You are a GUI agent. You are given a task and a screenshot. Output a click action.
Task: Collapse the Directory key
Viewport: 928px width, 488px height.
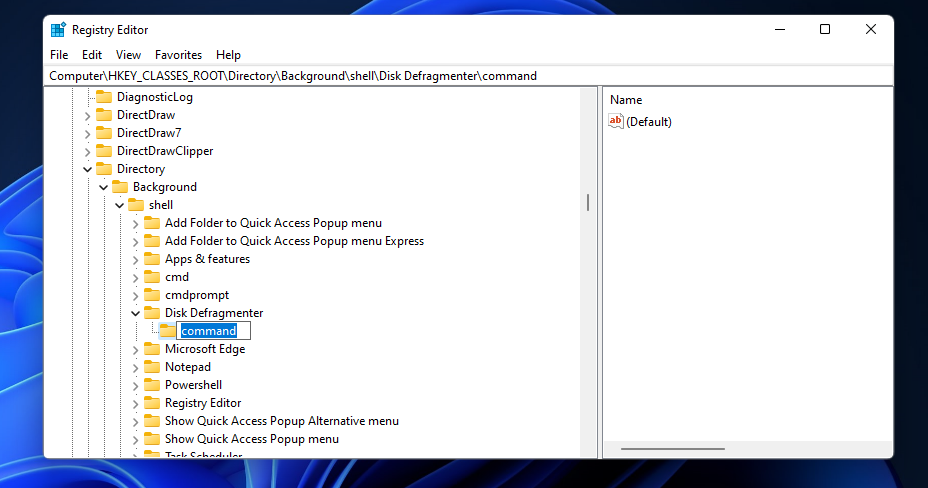pos(88,170)
